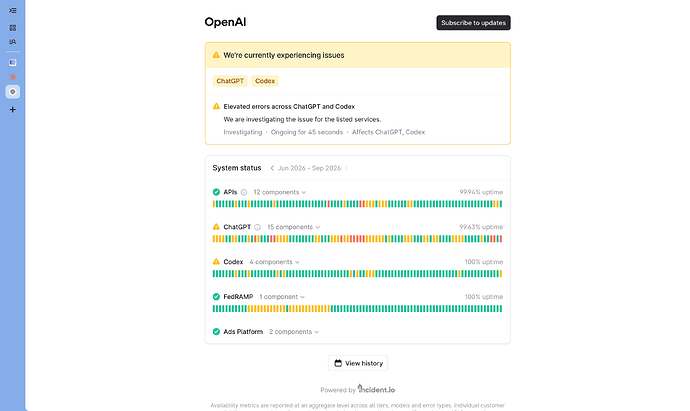Click the info icon beside ChatGPT

tap(257, 227)
